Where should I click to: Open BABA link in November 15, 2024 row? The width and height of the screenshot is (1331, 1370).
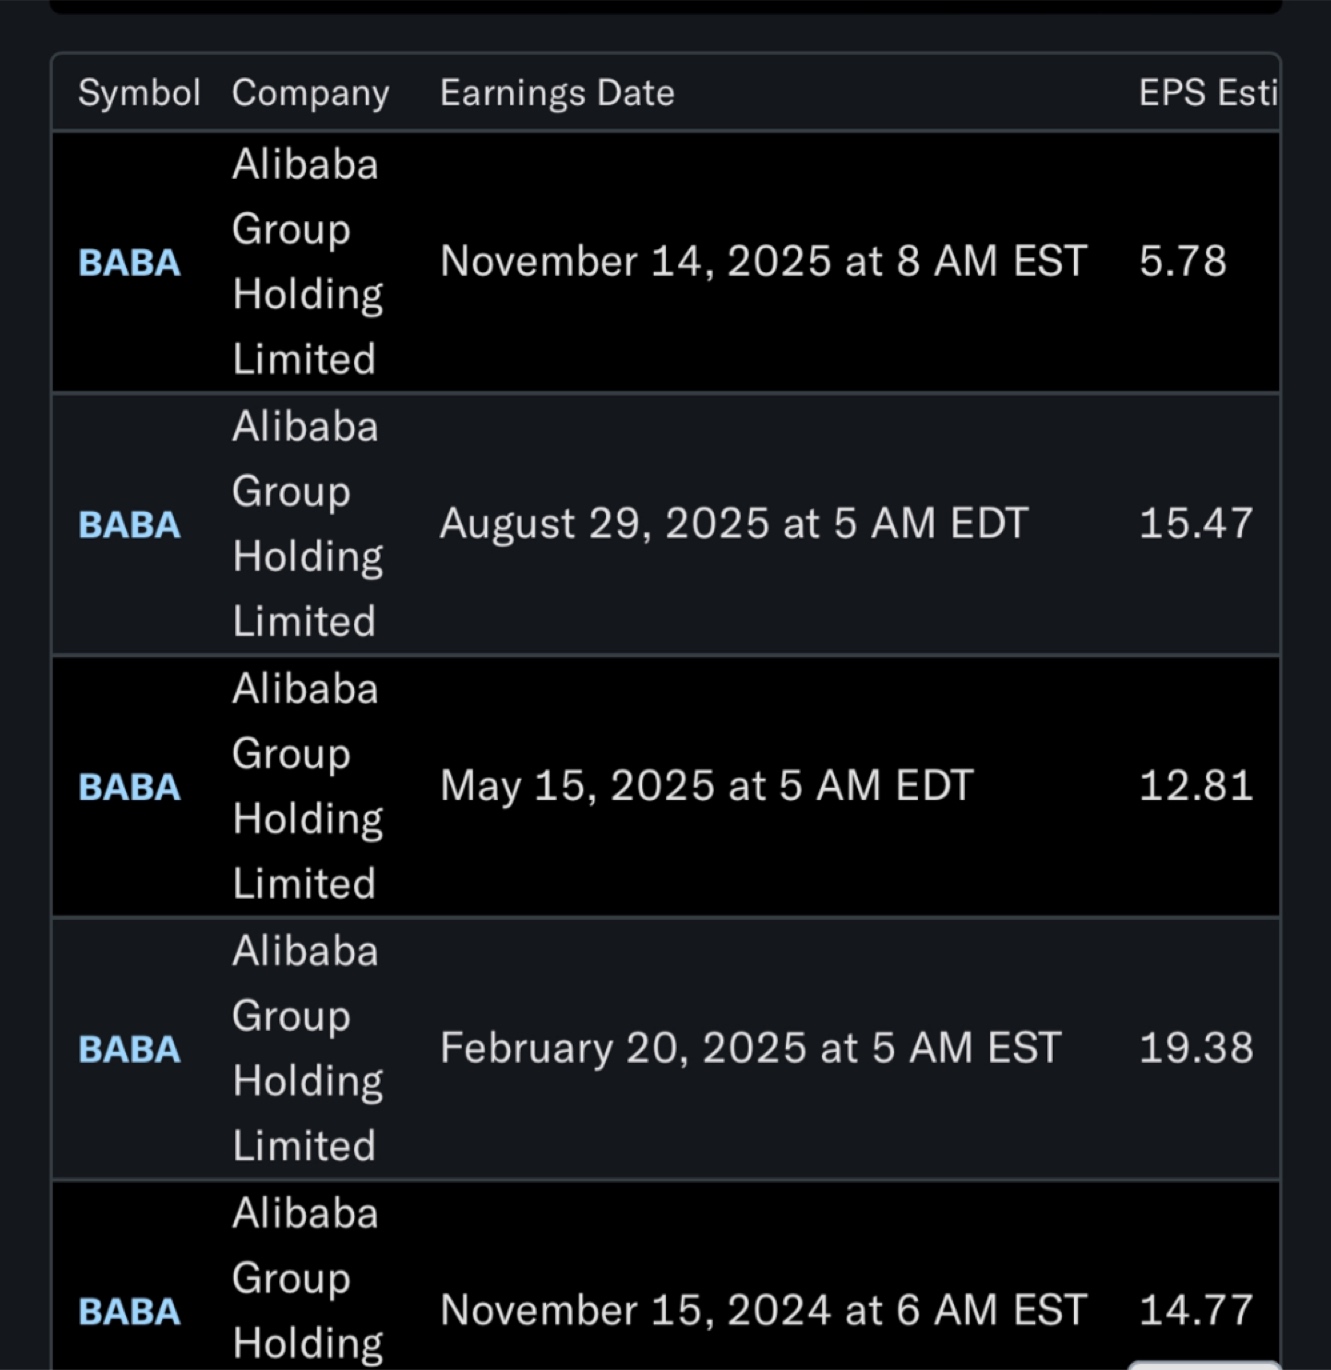[129, 1311]
